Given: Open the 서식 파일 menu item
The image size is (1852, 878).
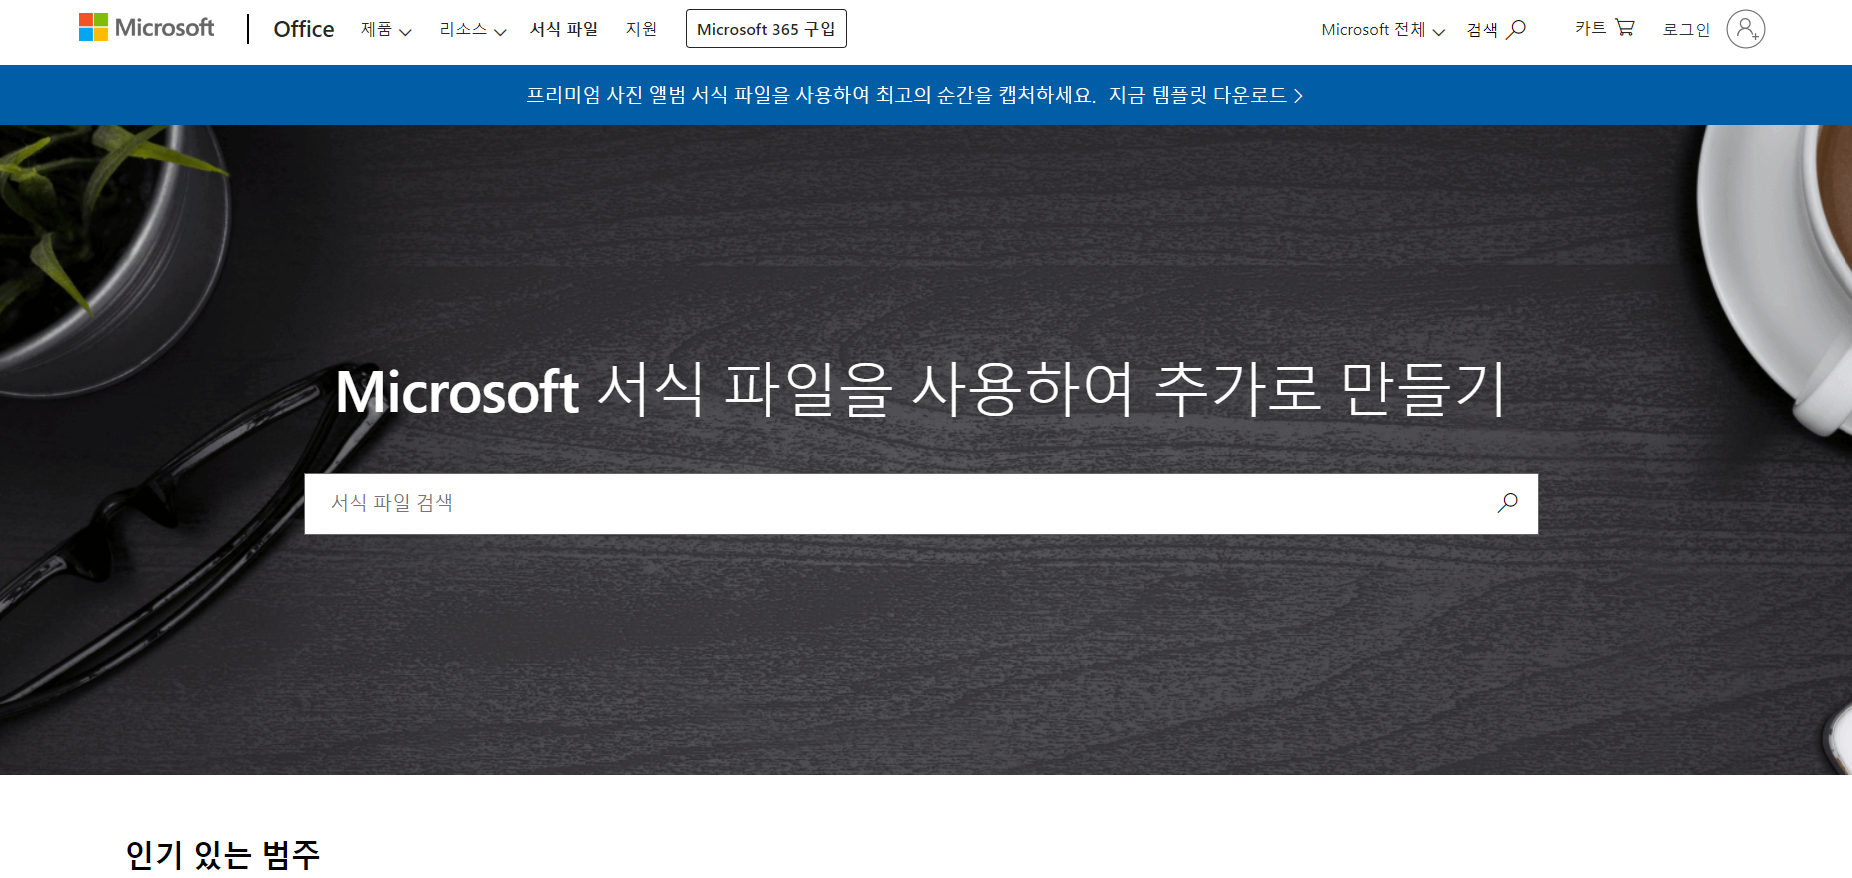Looking at the screenshot, I should (564, 29).
